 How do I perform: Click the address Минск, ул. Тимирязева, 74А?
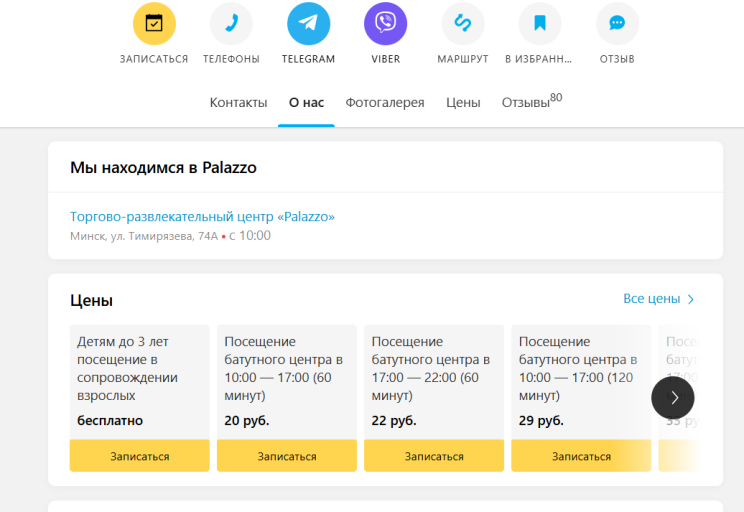[144, 236]
